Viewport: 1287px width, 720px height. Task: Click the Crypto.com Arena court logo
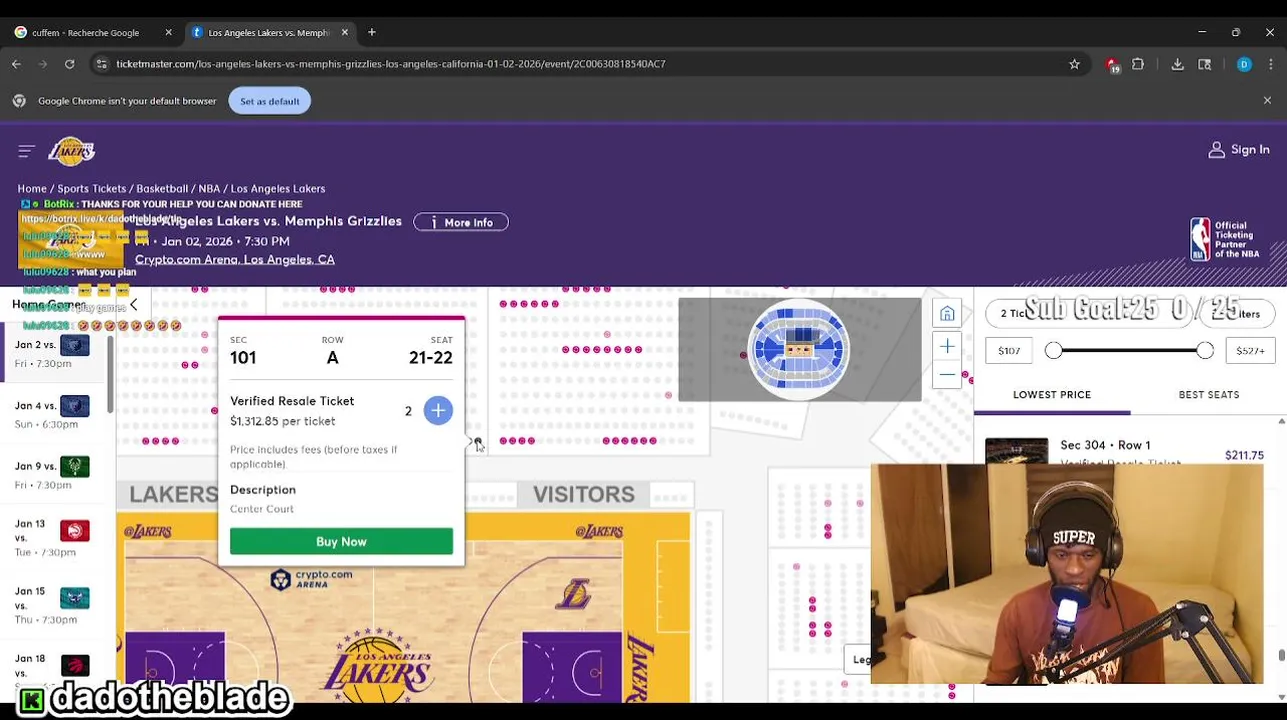[311, 579]
